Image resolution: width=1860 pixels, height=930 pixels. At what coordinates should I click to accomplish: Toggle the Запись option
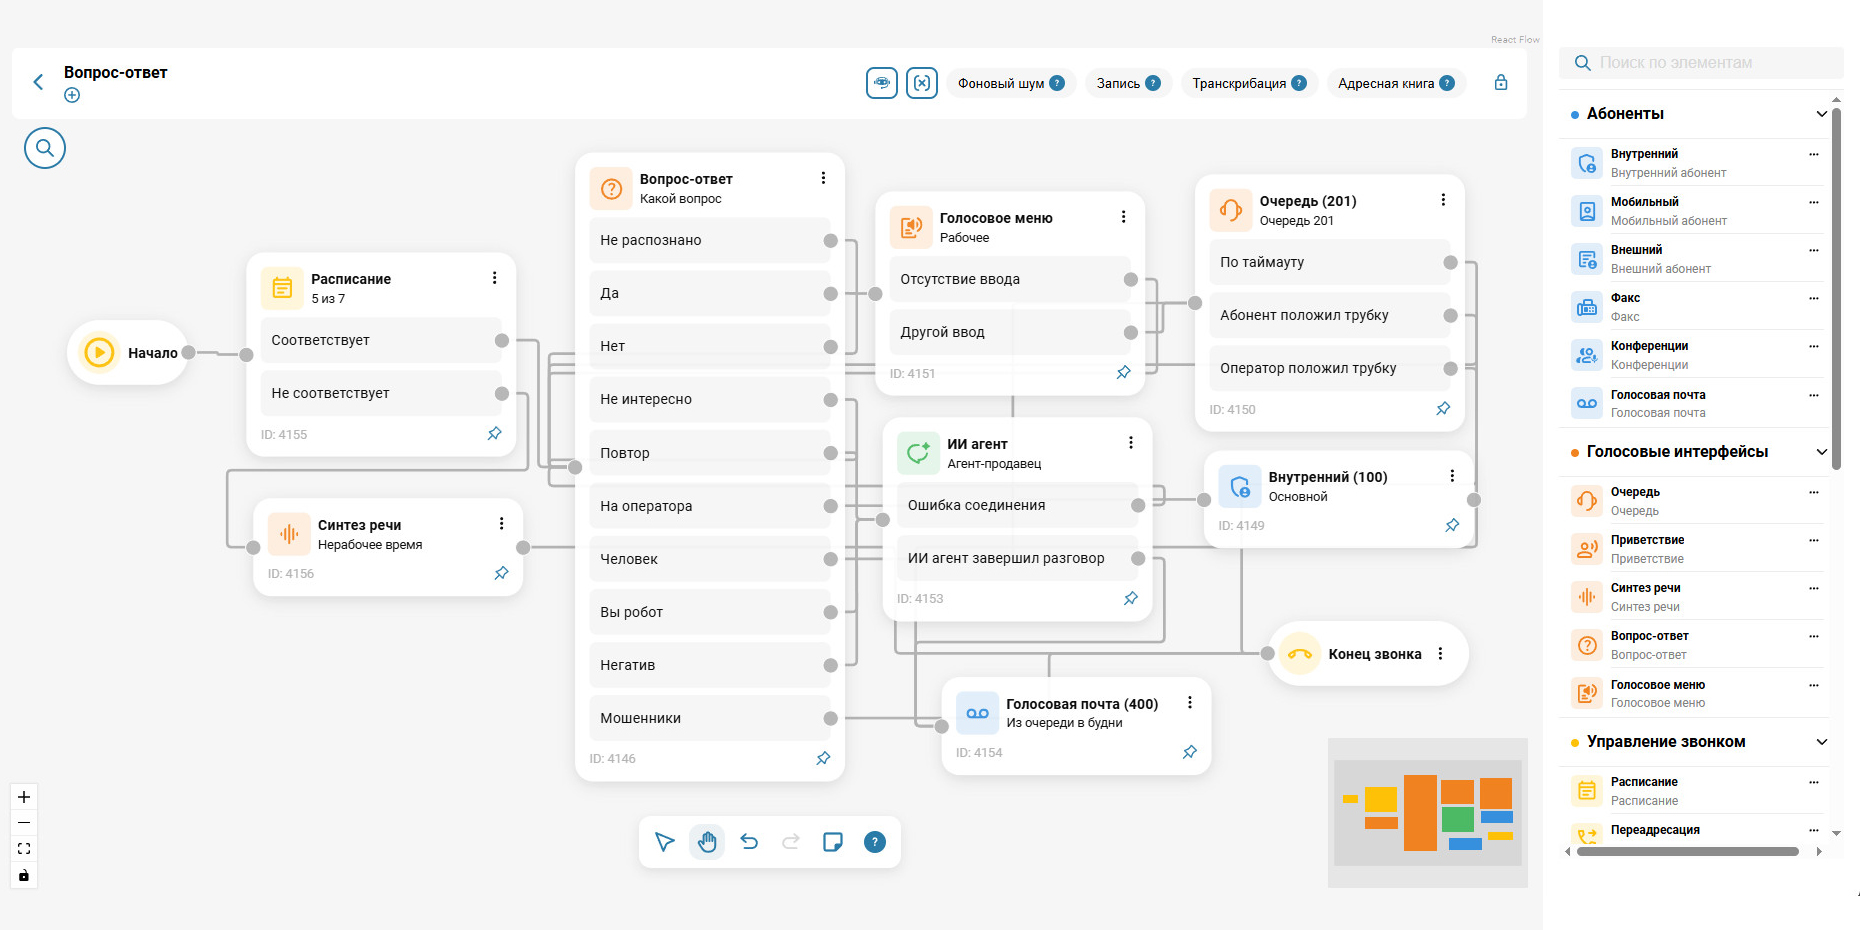[1128, 83]
